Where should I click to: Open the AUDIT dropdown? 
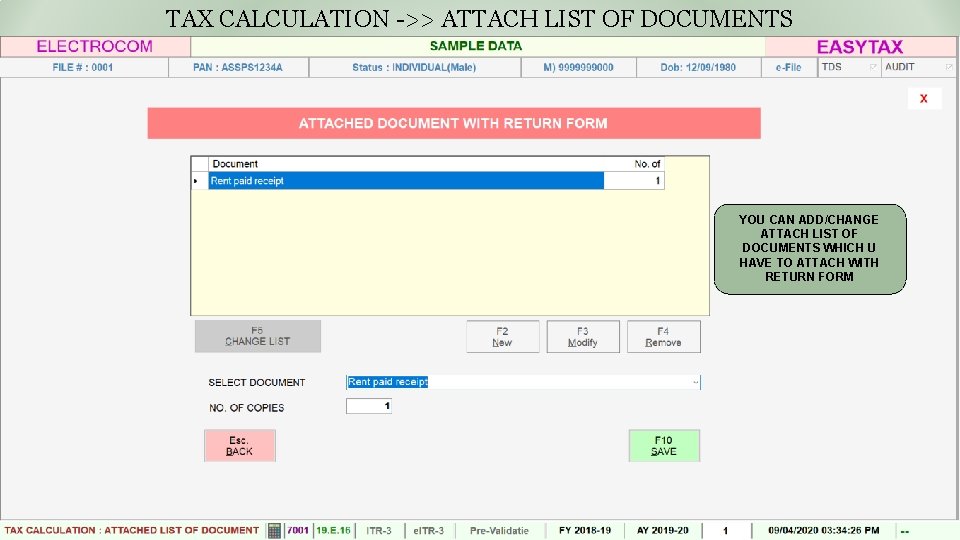pos(948,67)
